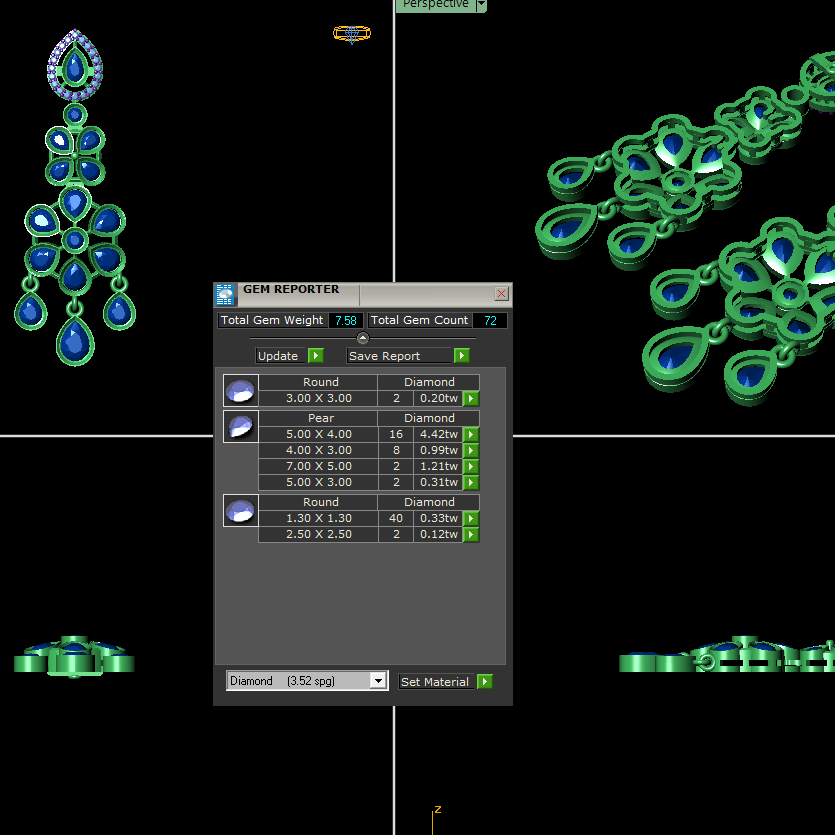Click the green arrow on the 5.00 X 4.00 row
Viewport: 835px width, 835px height.
[x=470, y=435]
